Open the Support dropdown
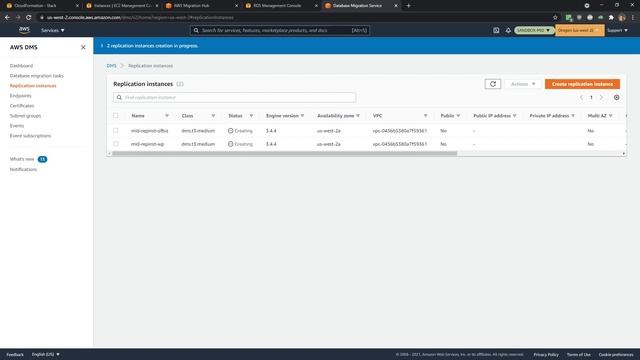The image size is (640, 360). [617, 30]
